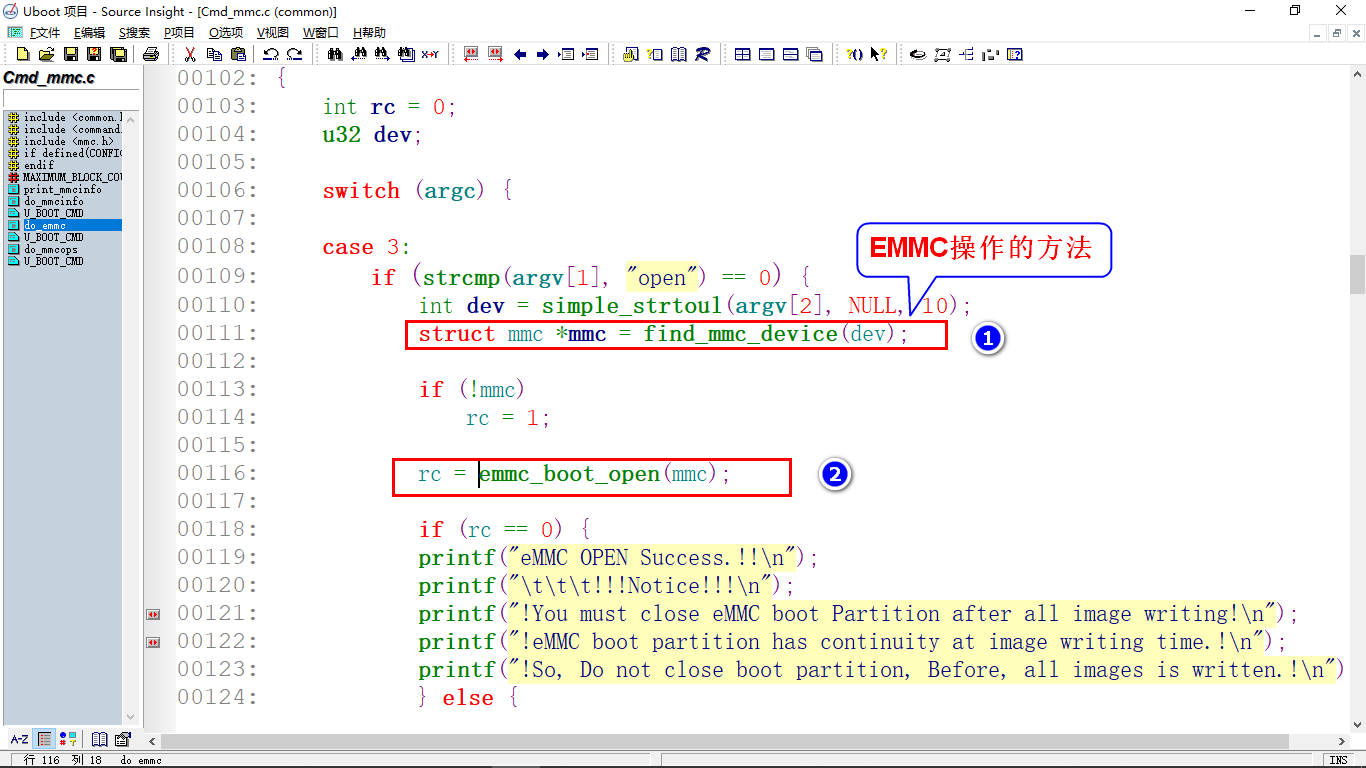Paste using the clipboard icon

point(238,54)
